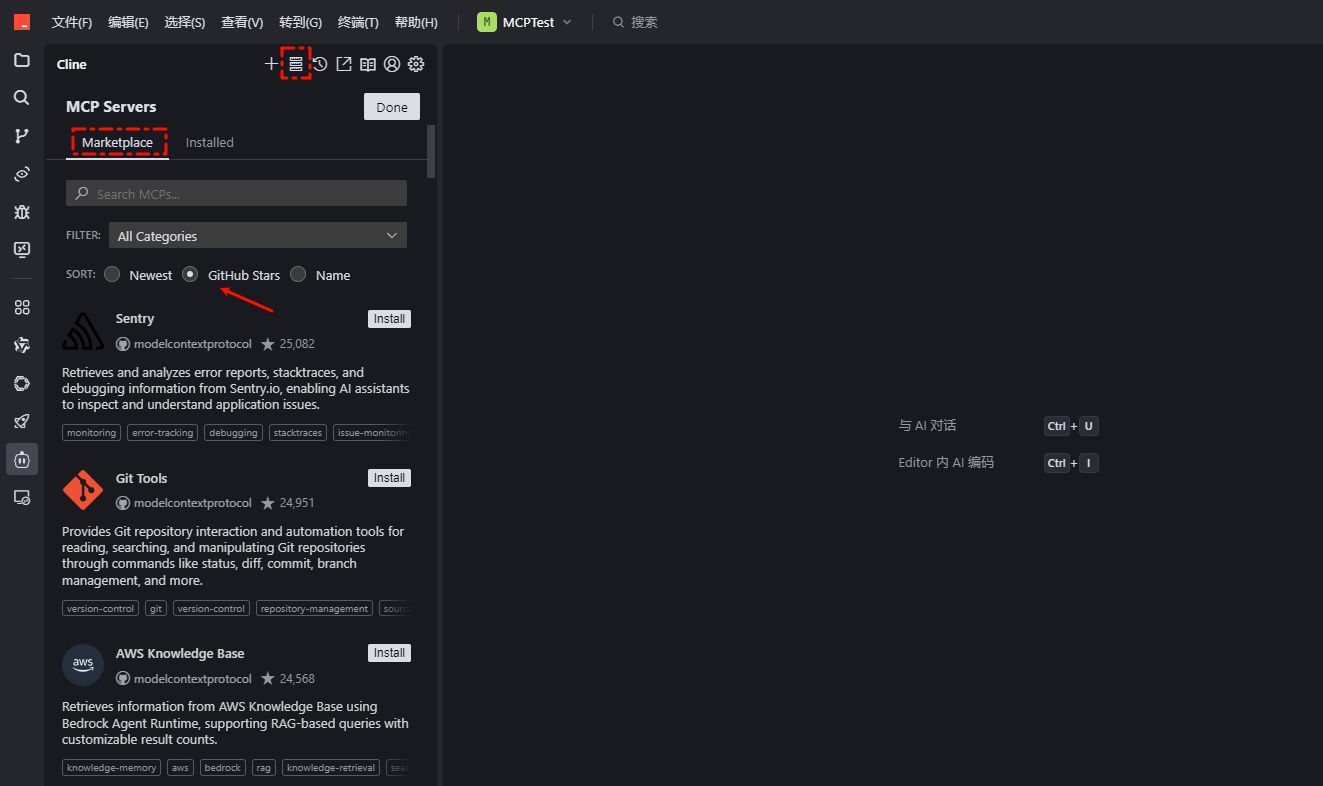The width and height of the screenshot is (1323, 786).
Task: Open AWS Knowledge Base modelcontextprotocol GitHub link
Action: pos(184,678)
